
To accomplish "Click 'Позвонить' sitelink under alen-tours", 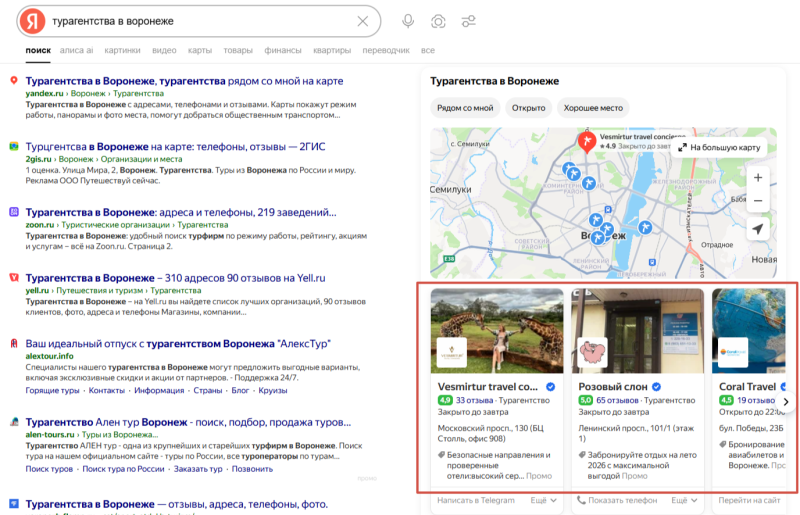I will pyautogui.click(x=252, y=469).
